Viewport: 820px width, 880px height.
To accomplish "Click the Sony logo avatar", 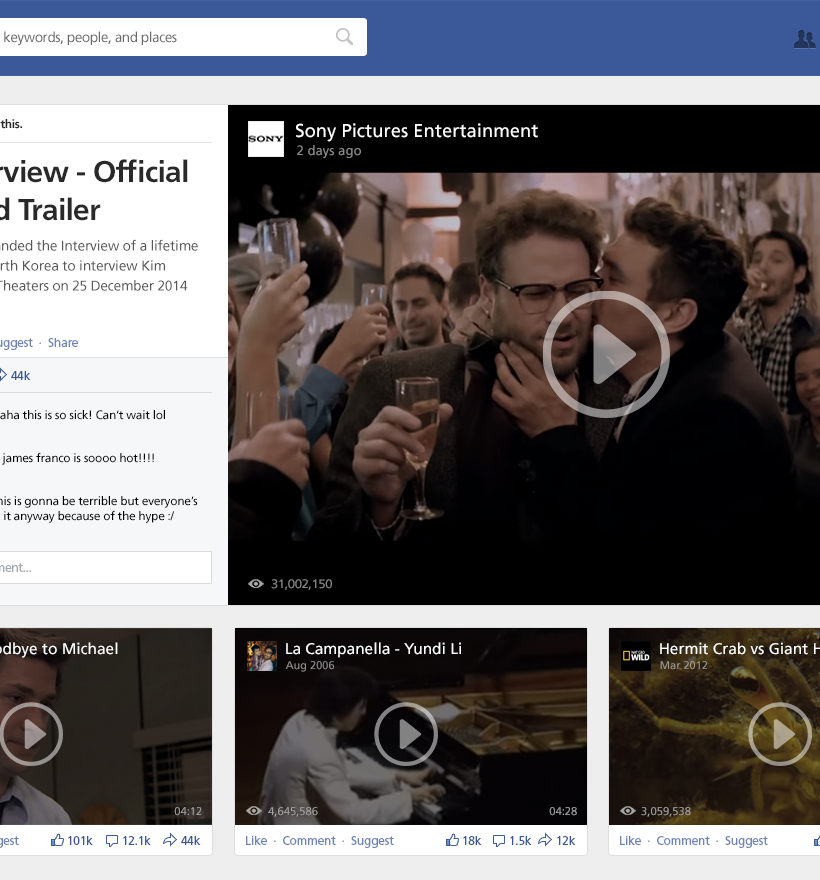I will (x=266, y=139).
